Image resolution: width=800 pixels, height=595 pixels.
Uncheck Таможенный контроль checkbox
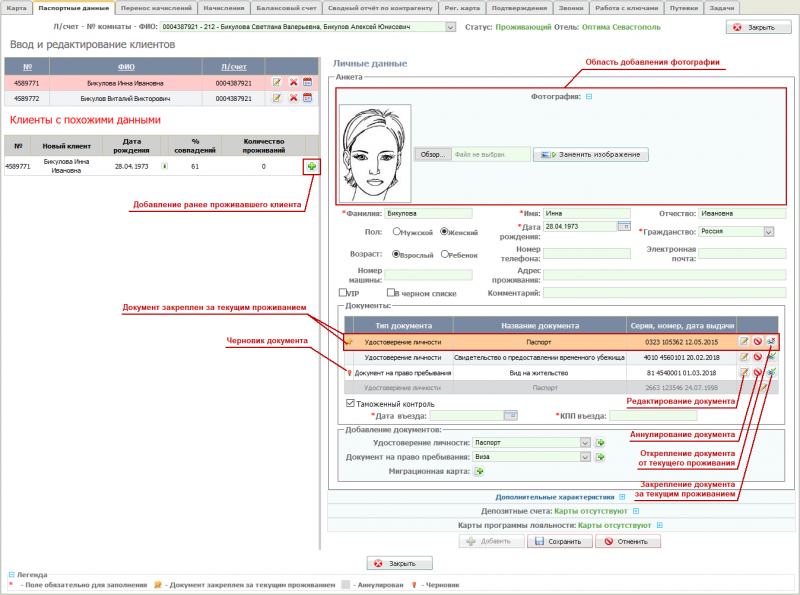(x=350, y=403)
